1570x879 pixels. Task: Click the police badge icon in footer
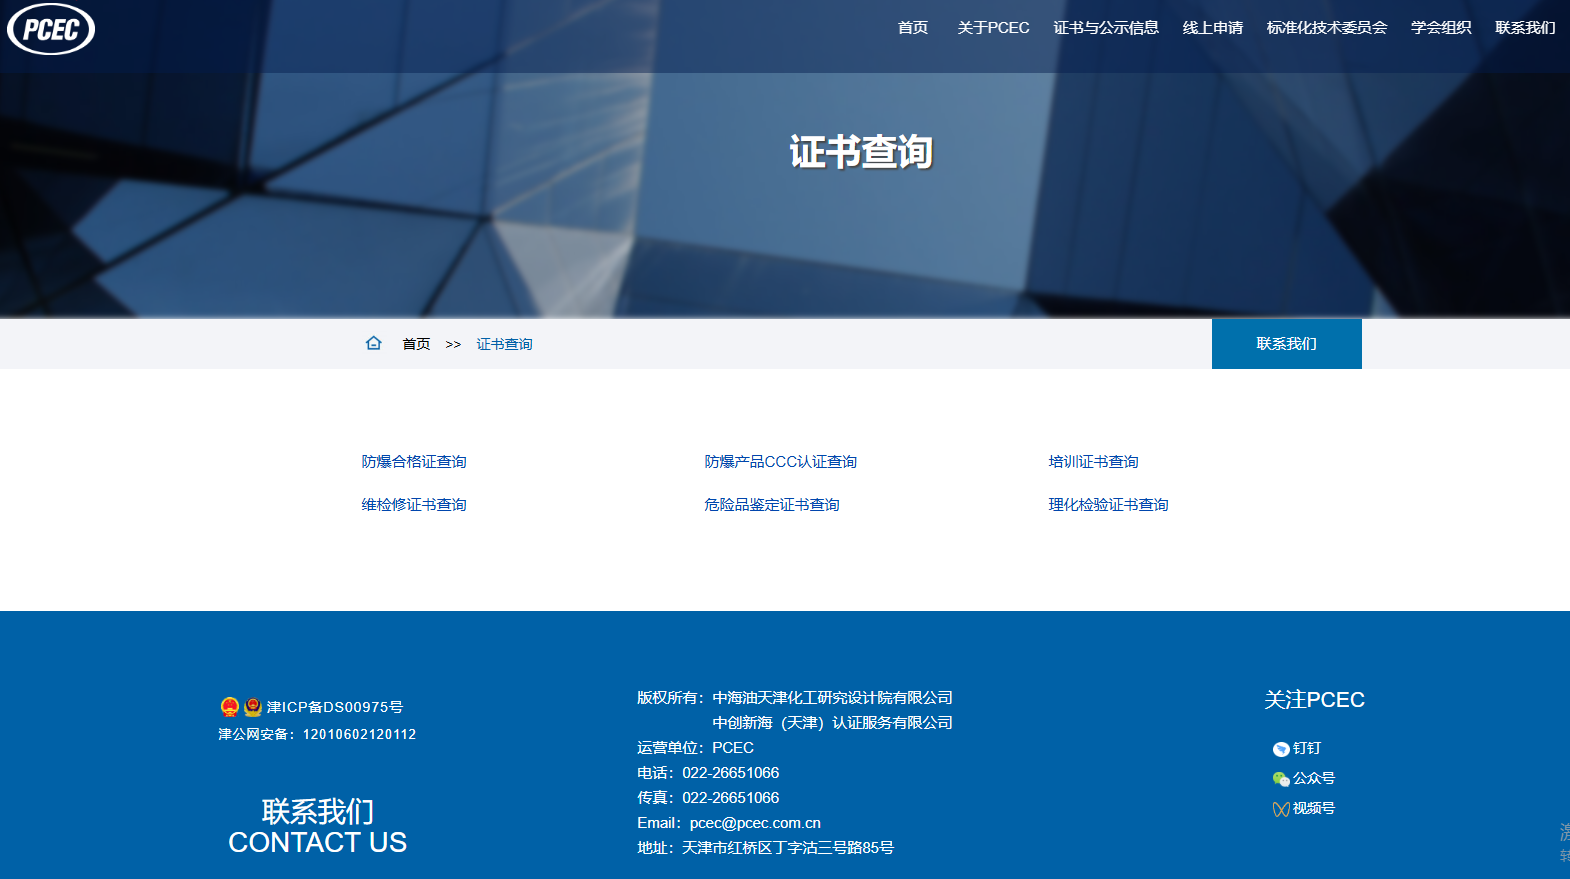click(x=253, y=707)
